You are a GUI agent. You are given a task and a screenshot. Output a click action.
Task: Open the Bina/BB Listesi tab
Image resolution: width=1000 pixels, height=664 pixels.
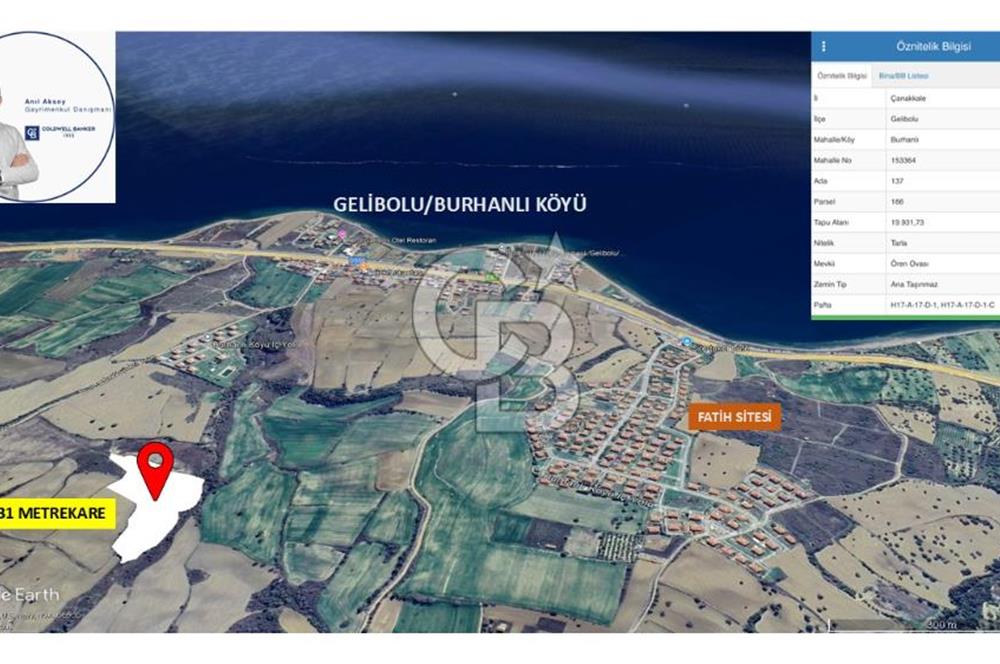903,76
